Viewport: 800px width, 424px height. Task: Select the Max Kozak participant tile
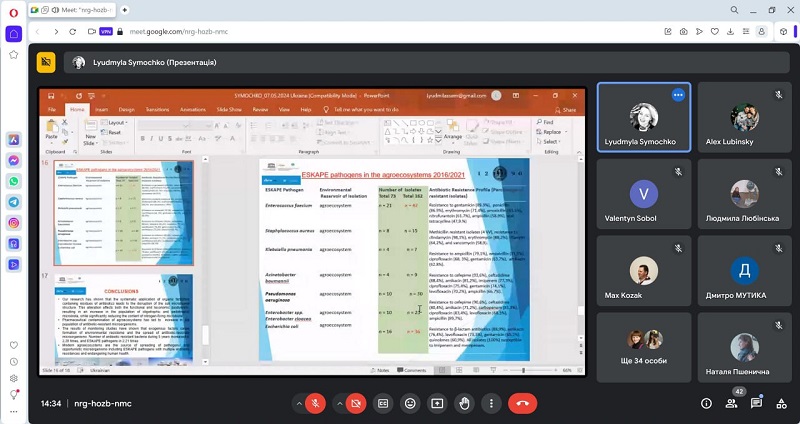click(x=644, y=271)
